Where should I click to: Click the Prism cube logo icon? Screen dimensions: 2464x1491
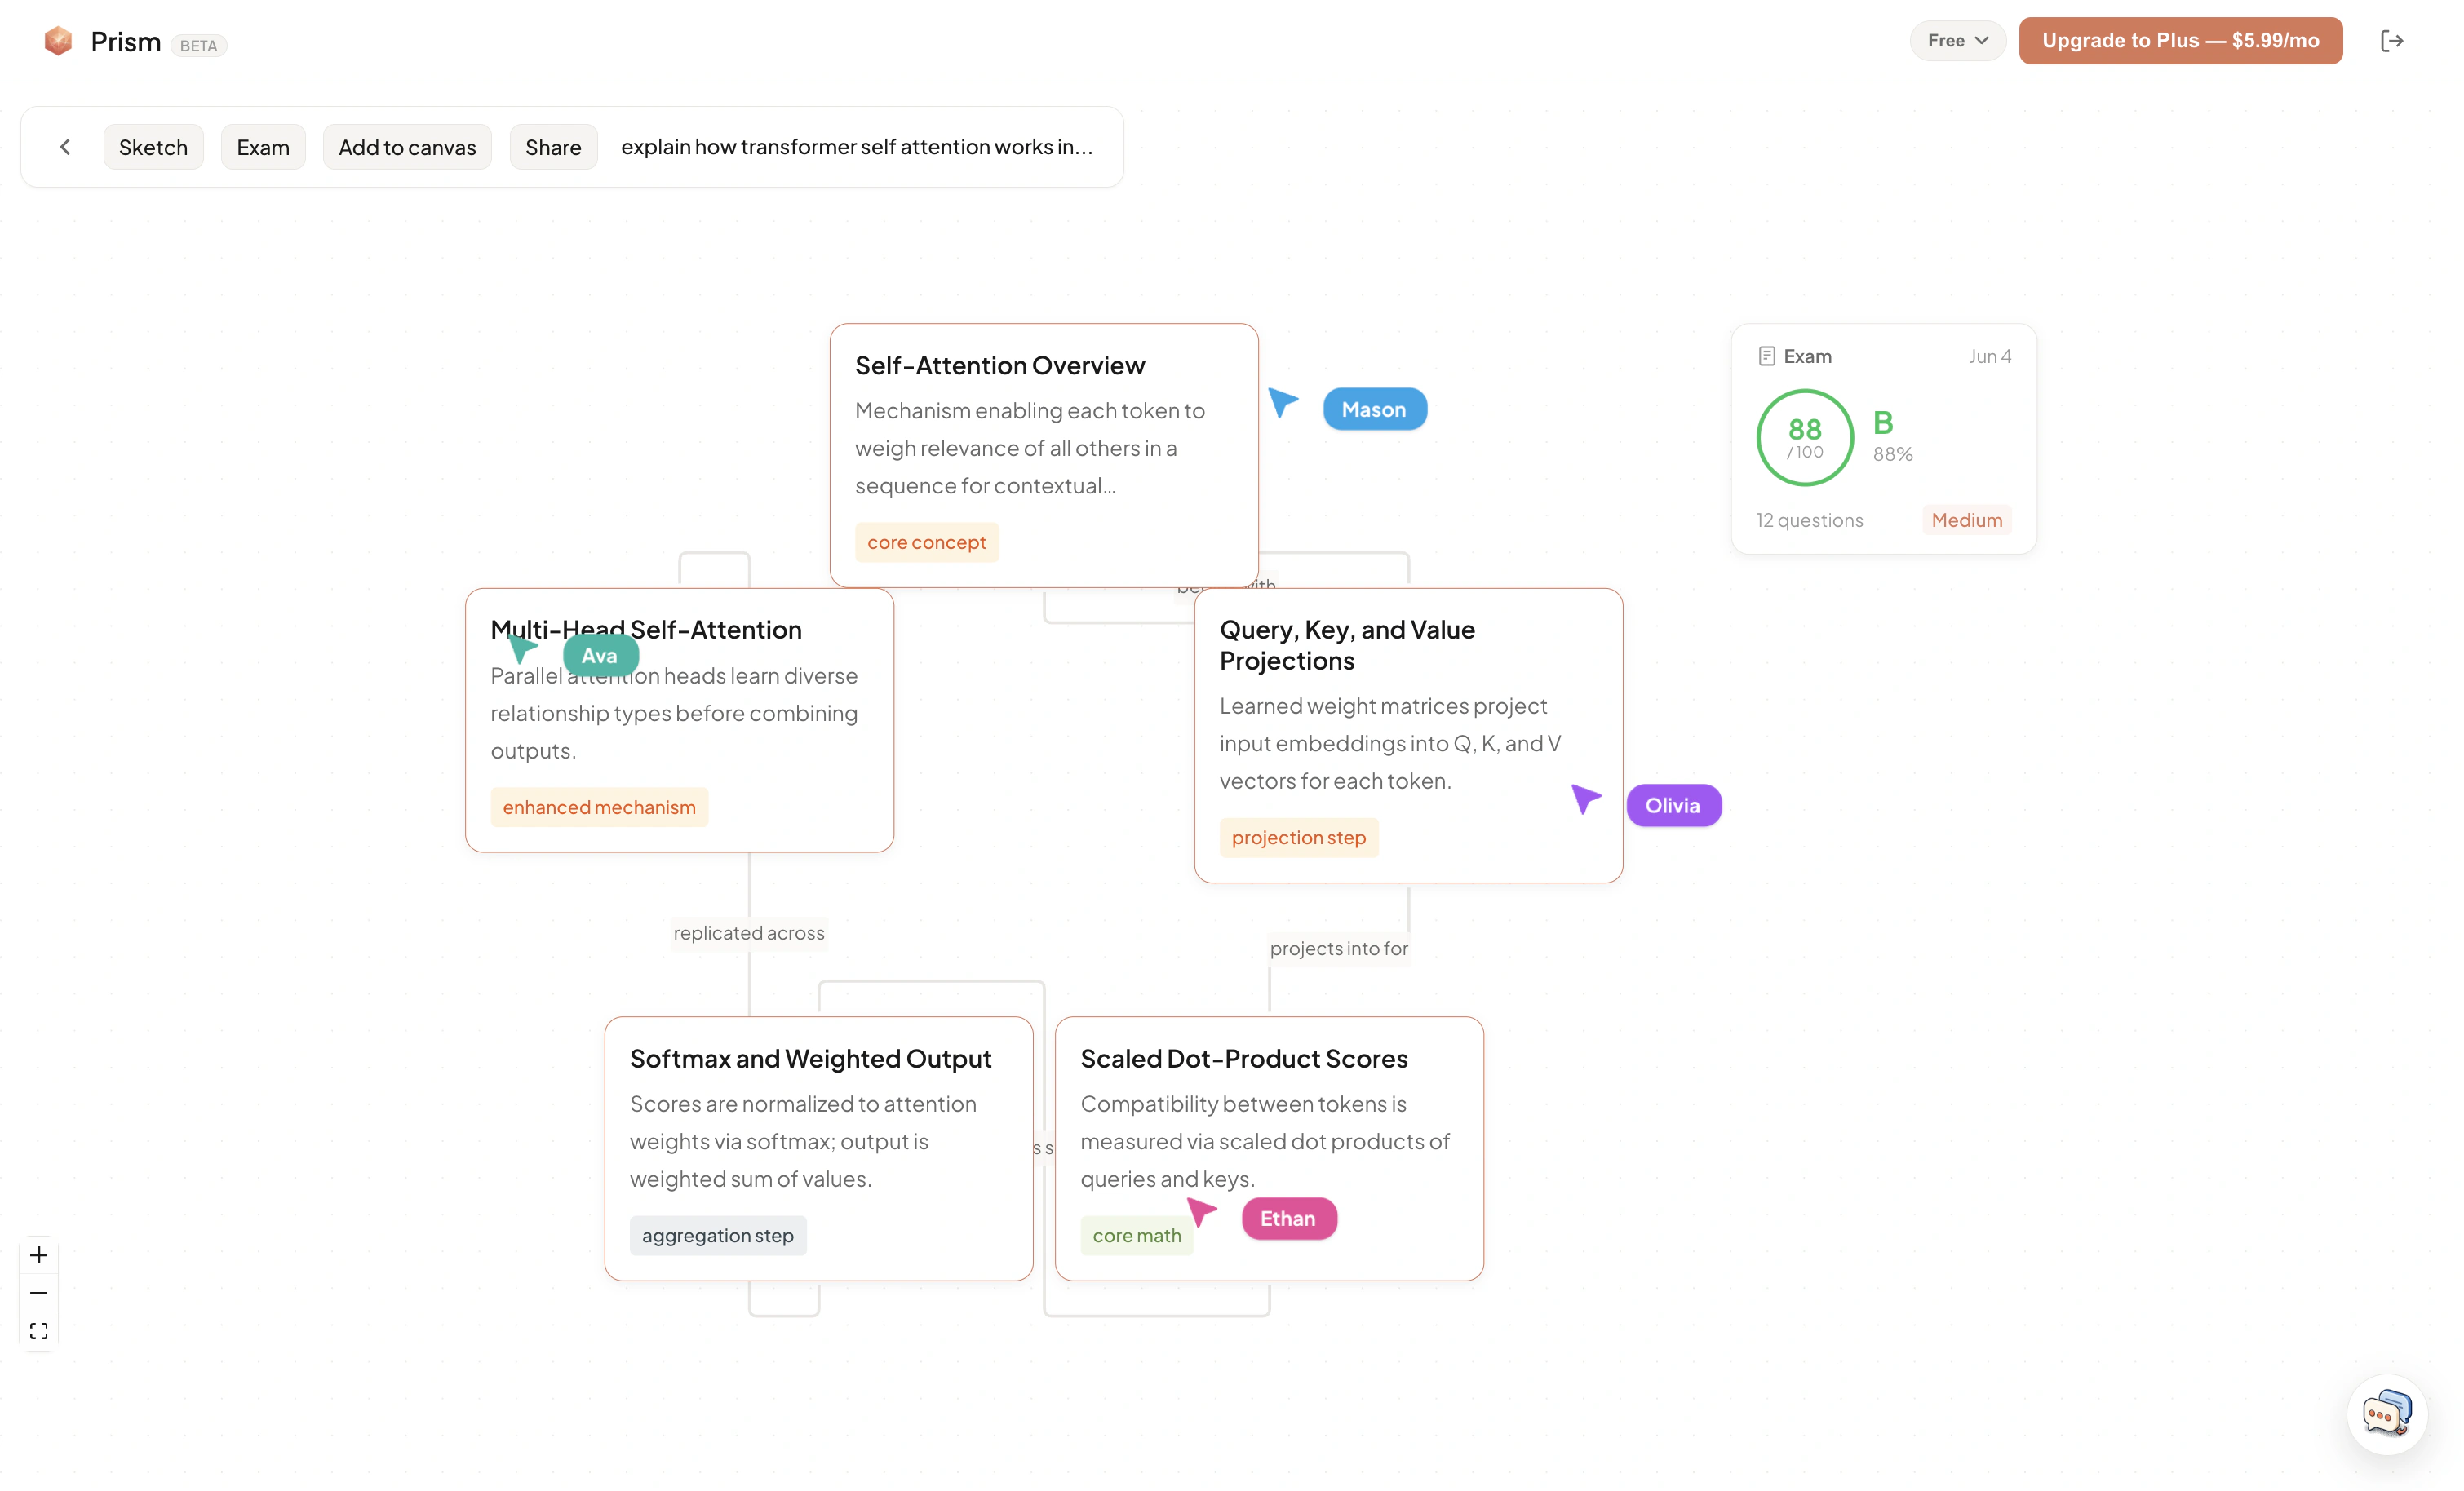58,41
